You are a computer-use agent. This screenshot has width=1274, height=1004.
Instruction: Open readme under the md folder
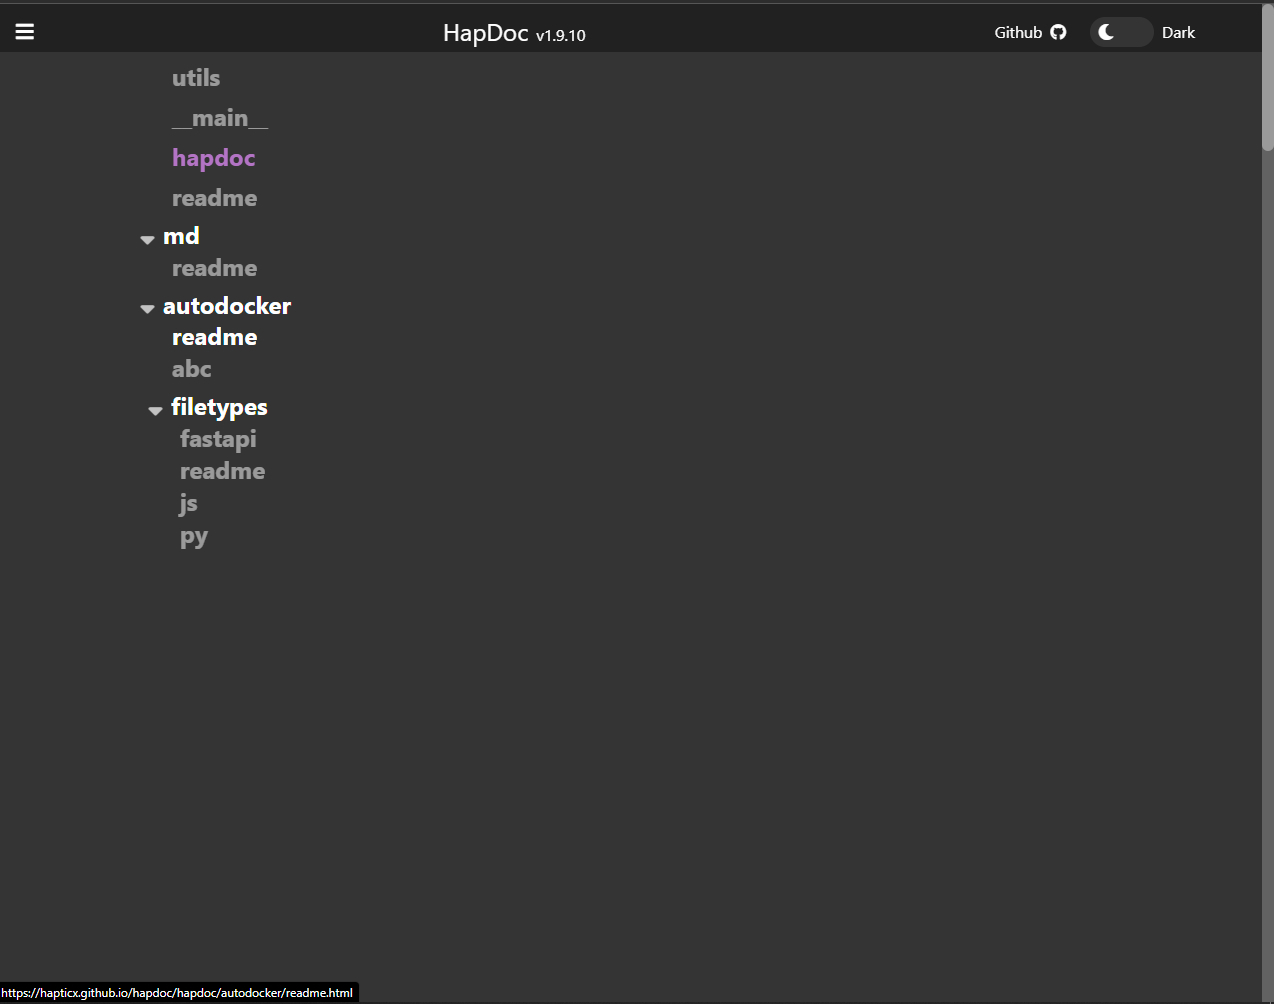[x=214, y=268]
